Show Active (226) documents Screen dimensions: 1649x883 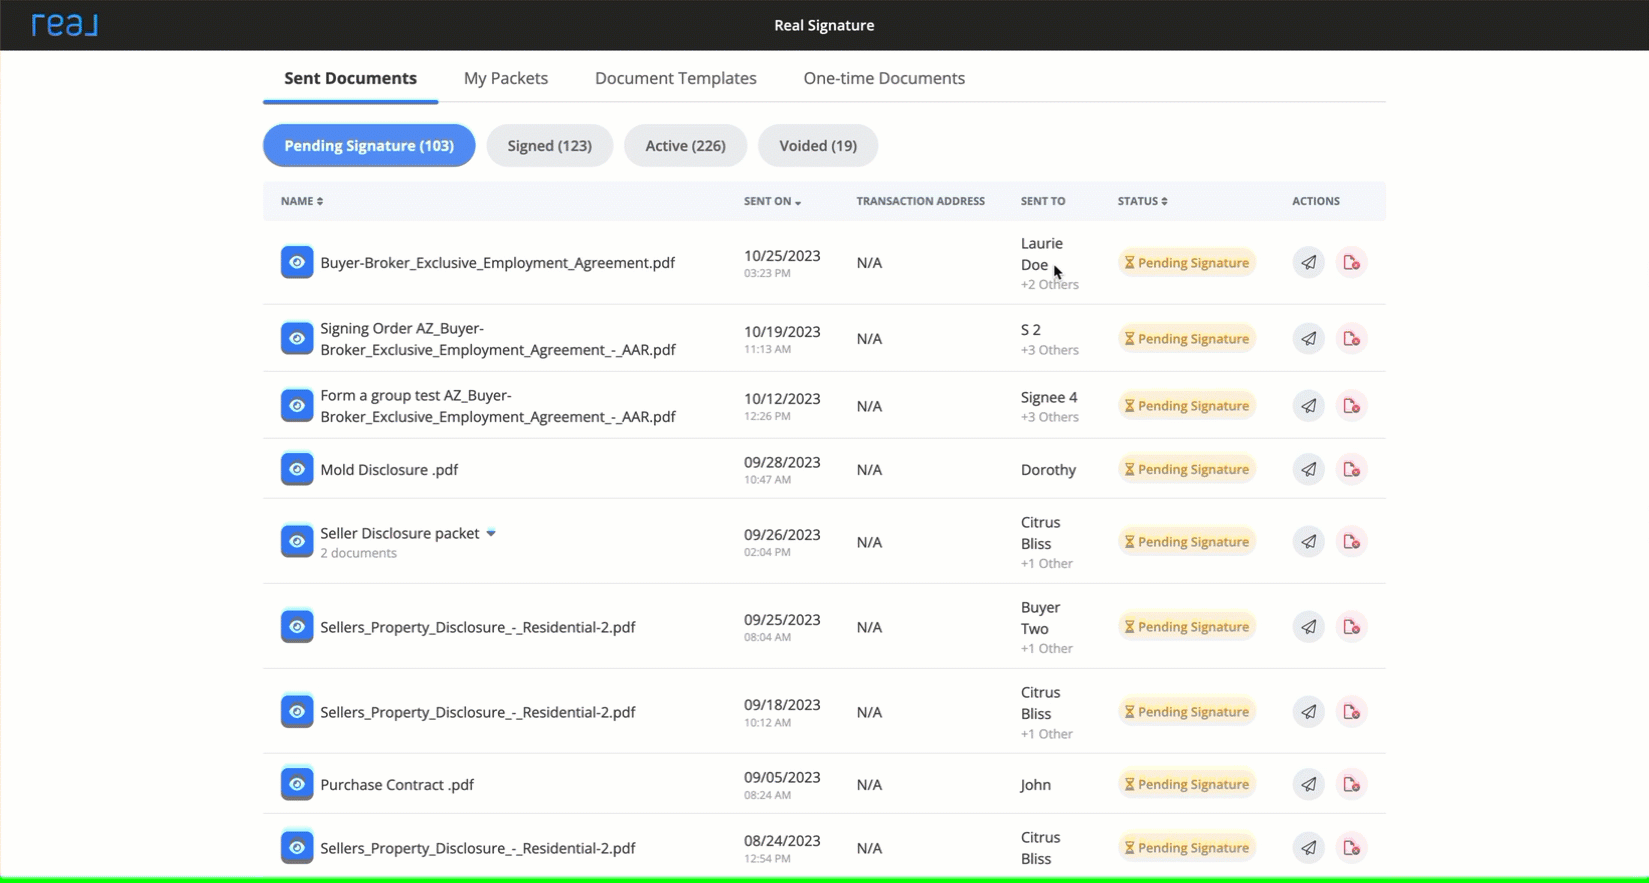pyautogui.click(x=685, y=146)
